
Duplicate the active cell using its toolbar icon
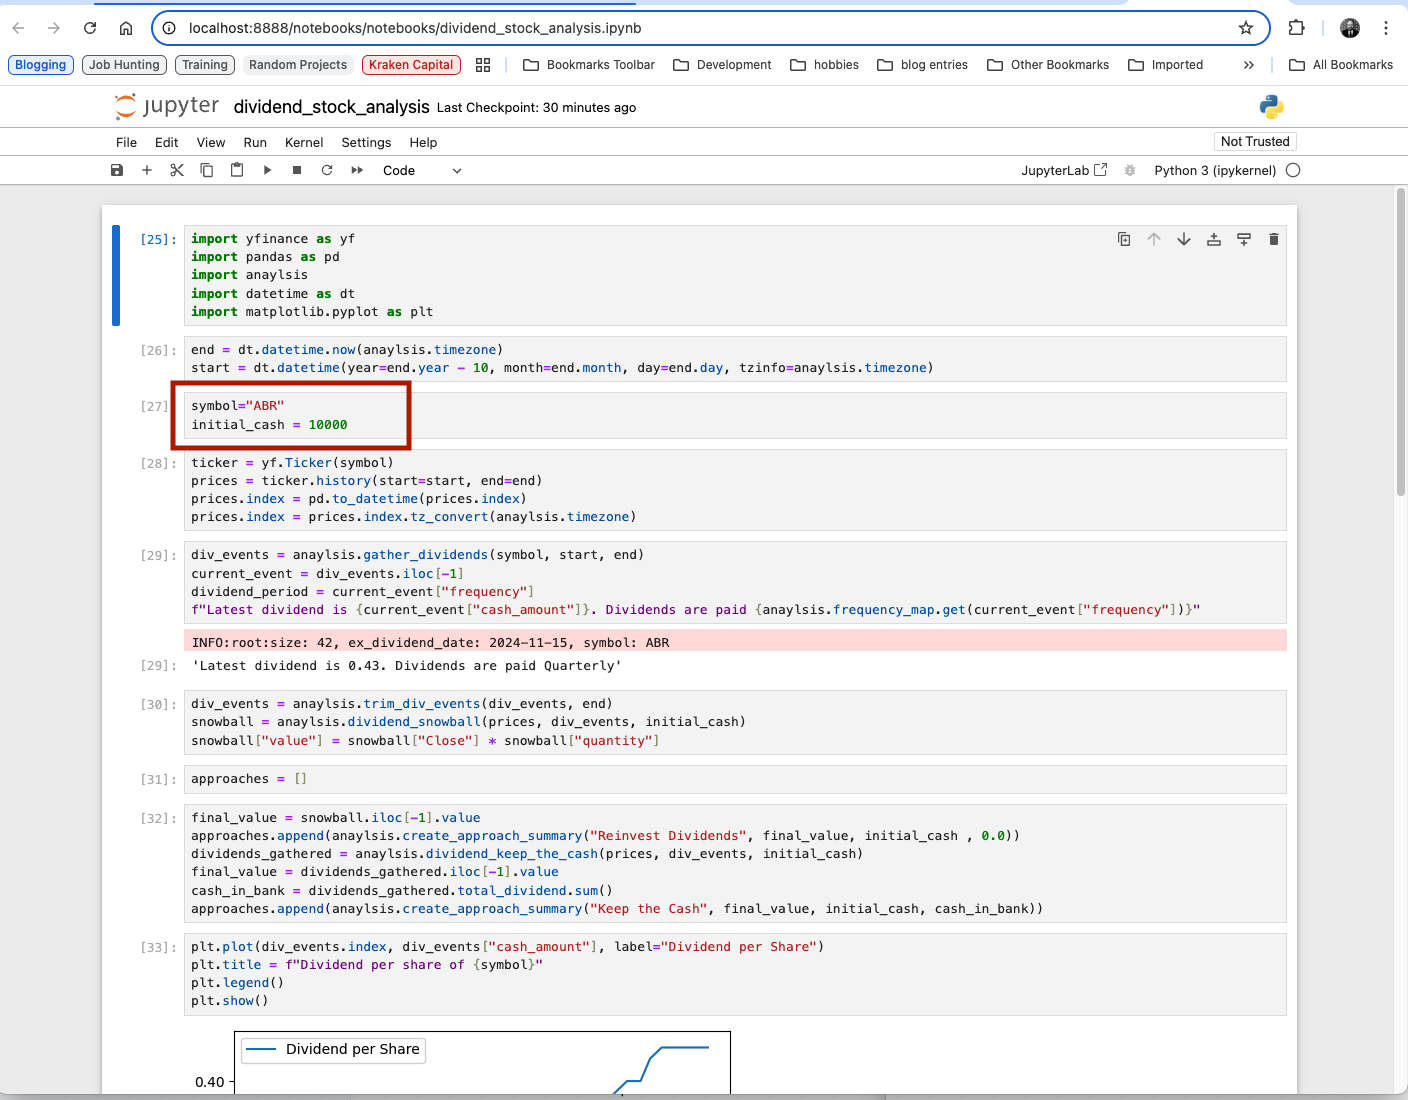point(1124,239)
